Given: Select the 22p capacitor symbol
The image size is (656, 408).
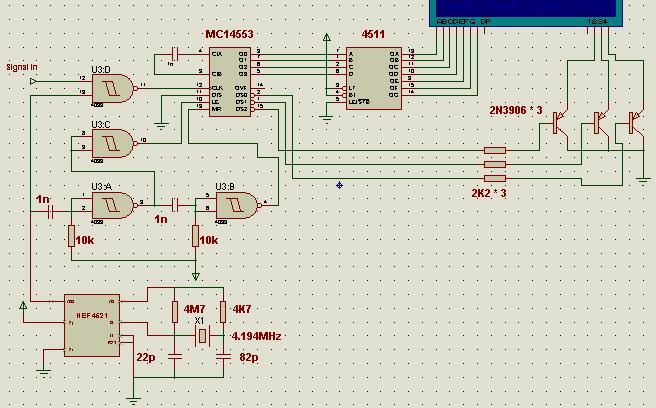Looking at the screenshot, I should (x=175, y=357).
